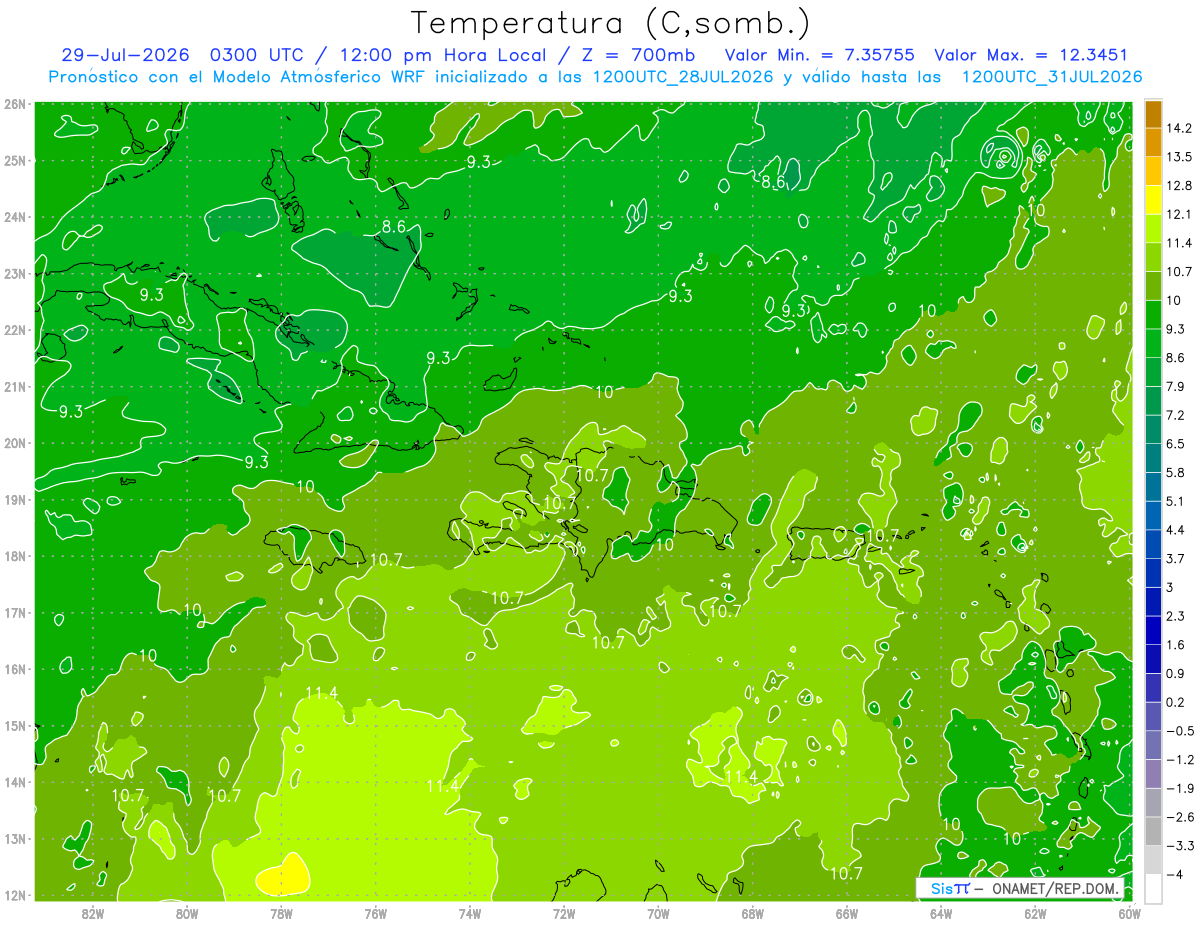Click the "72W" longitude axis label
The image size is (1200, 927).
coord(563,913)
